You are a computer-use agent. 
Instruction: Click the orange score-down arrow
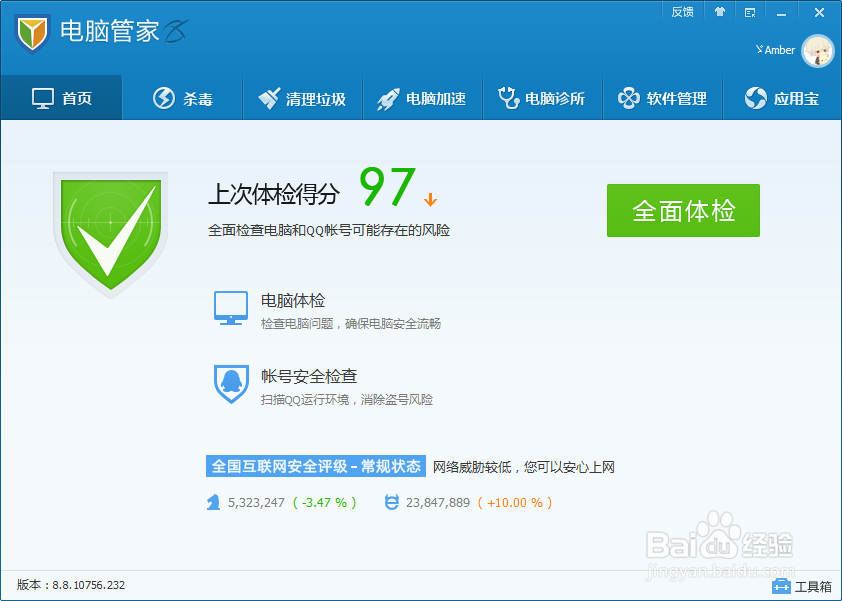tap(430, 199)
